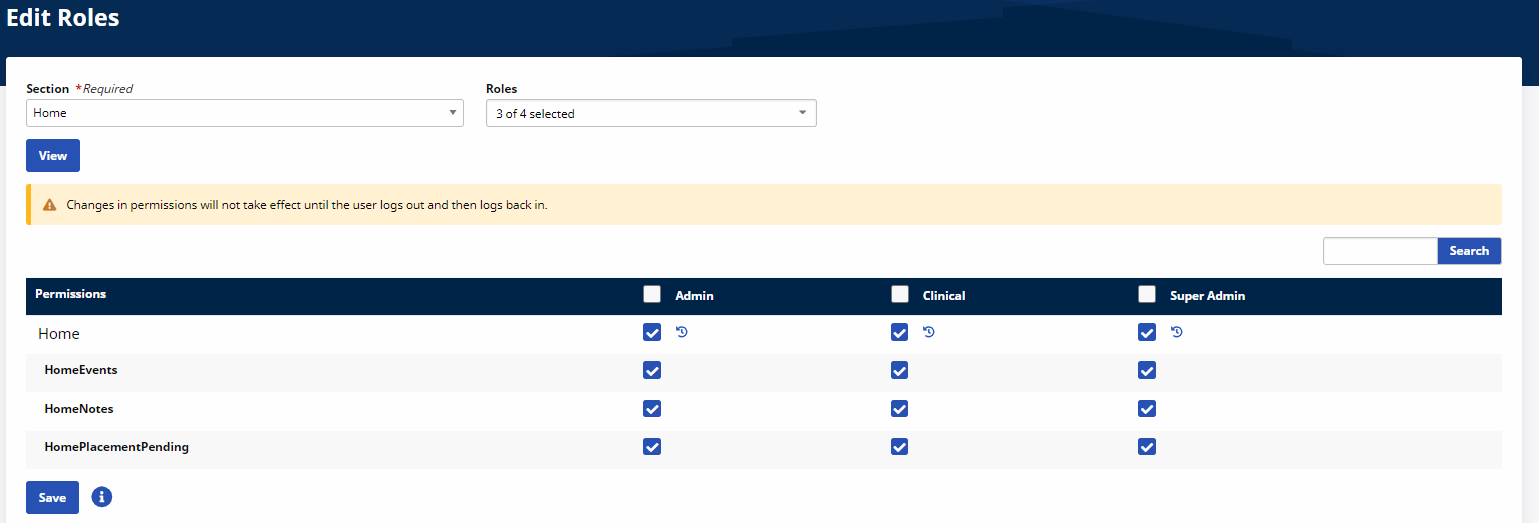This screenshot has height=523, width=1539.
Task: Check the Admin column header checkbox
Action: point(652,294)
